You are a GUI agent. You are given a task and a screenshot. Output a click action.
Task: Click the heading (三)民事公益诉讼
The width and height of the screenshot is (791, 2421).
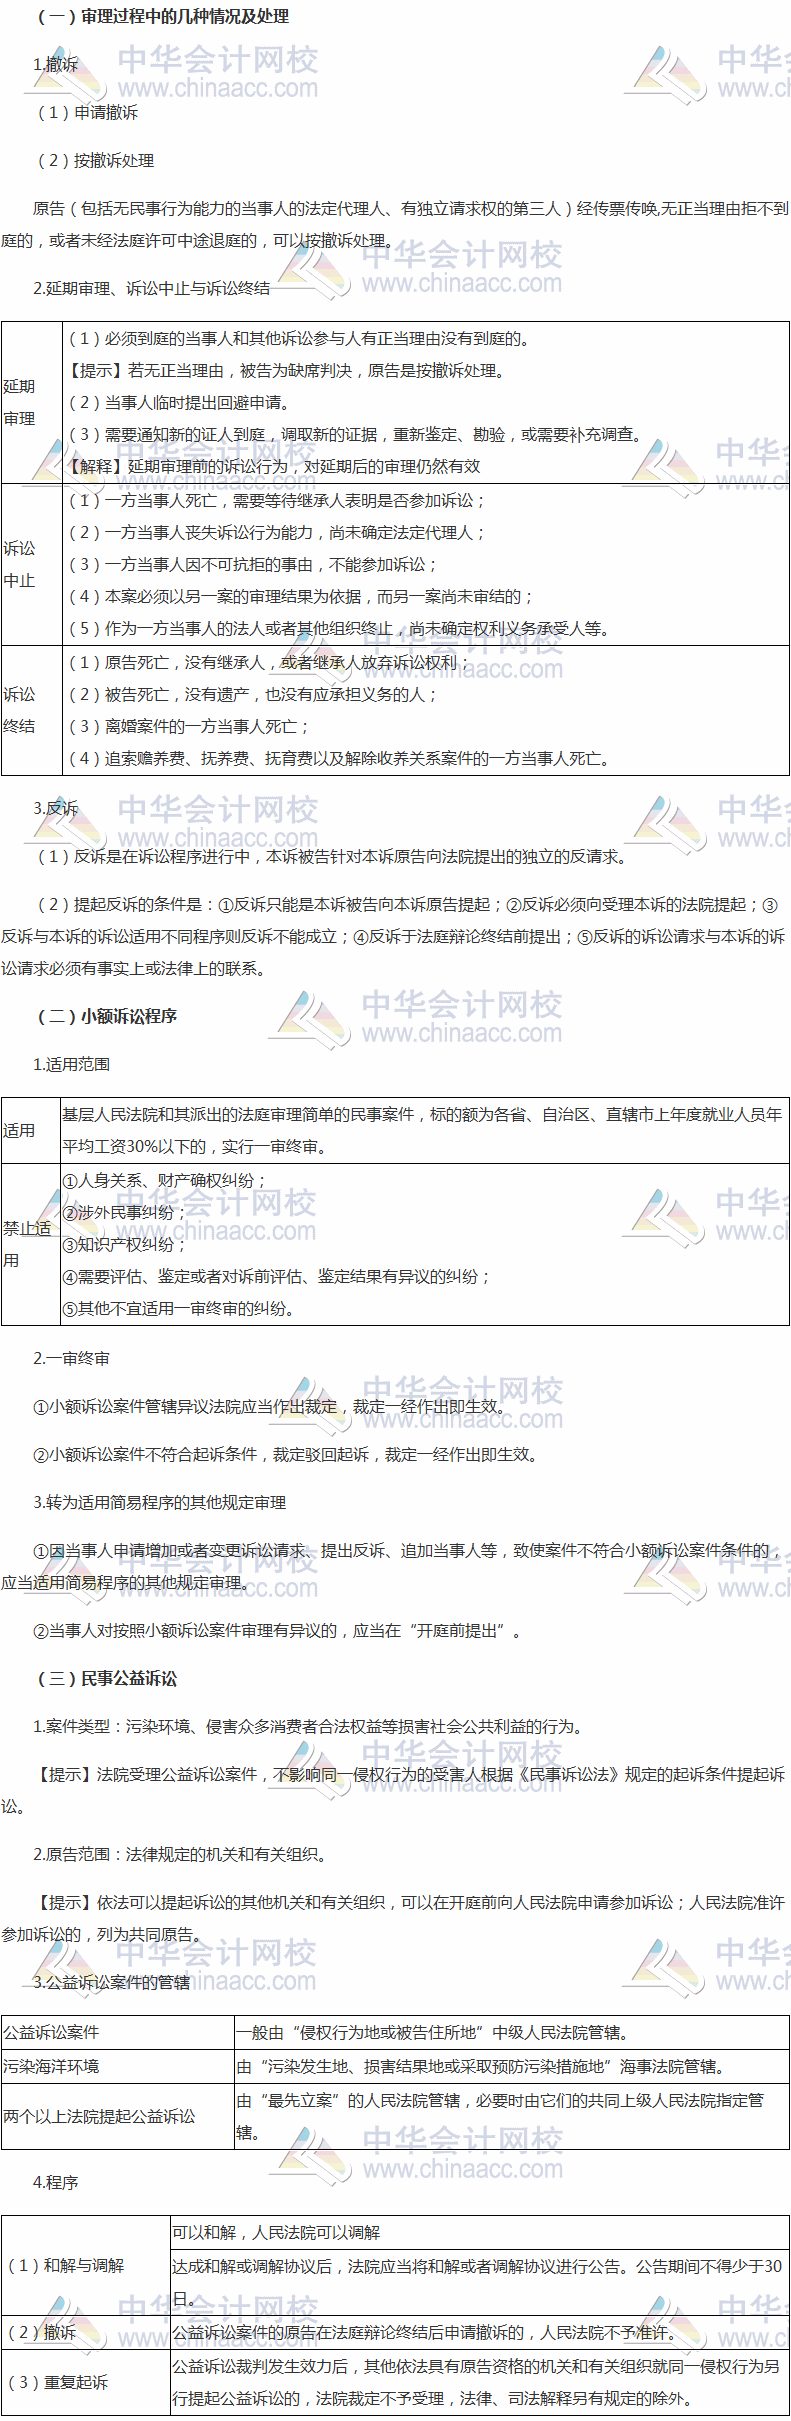click(x=107, y=1678)
